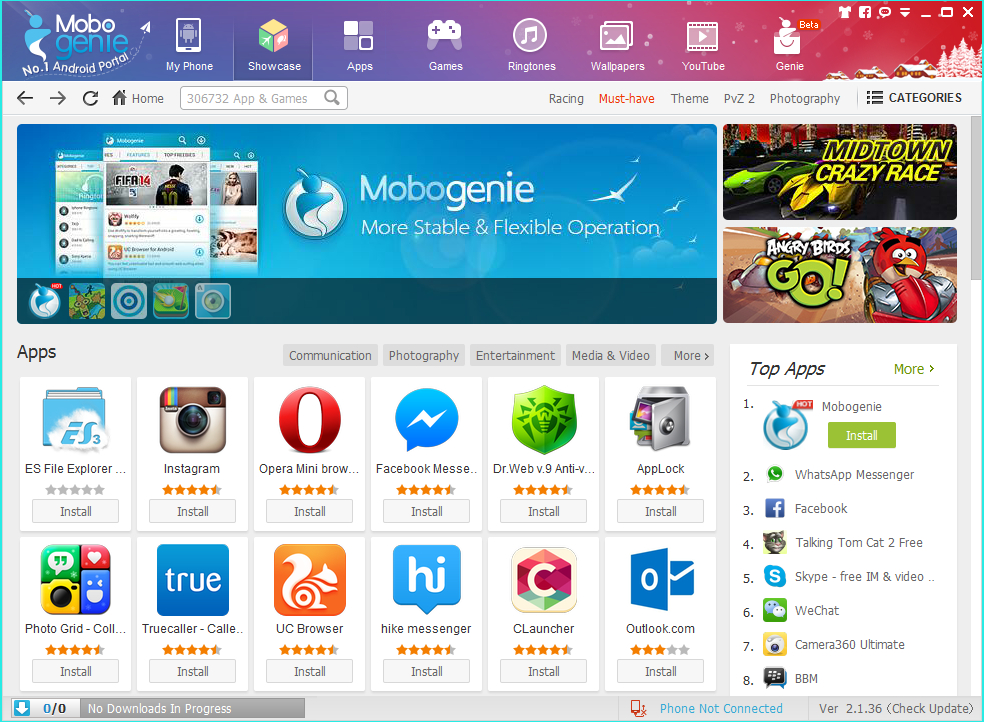This screenshot has width=984, height=722.
Task: Open the UC Browser app icon
Action: click(309, 580)
